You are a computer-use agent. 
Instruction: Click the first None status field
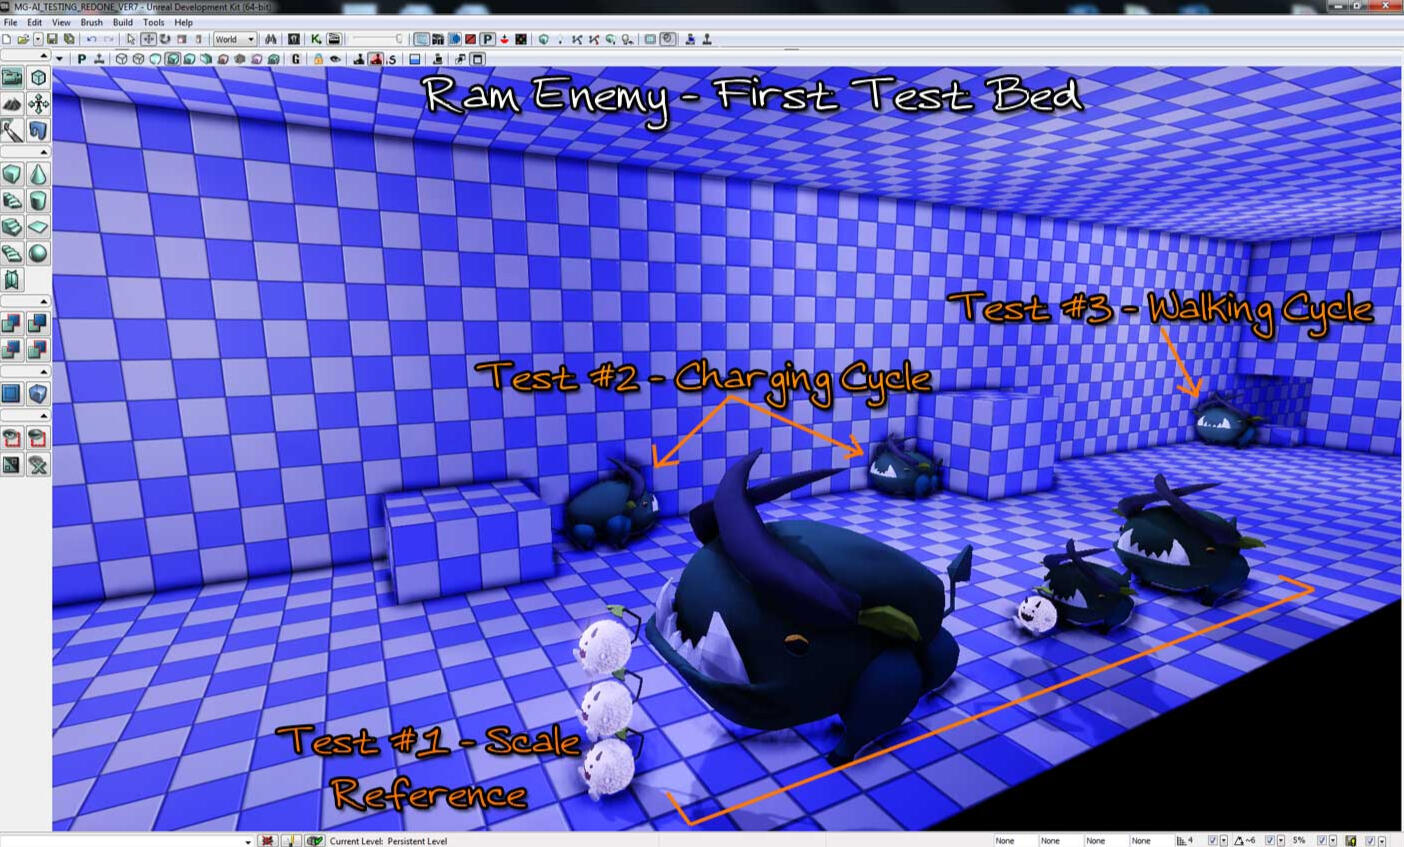click(x=1011, y=841)
